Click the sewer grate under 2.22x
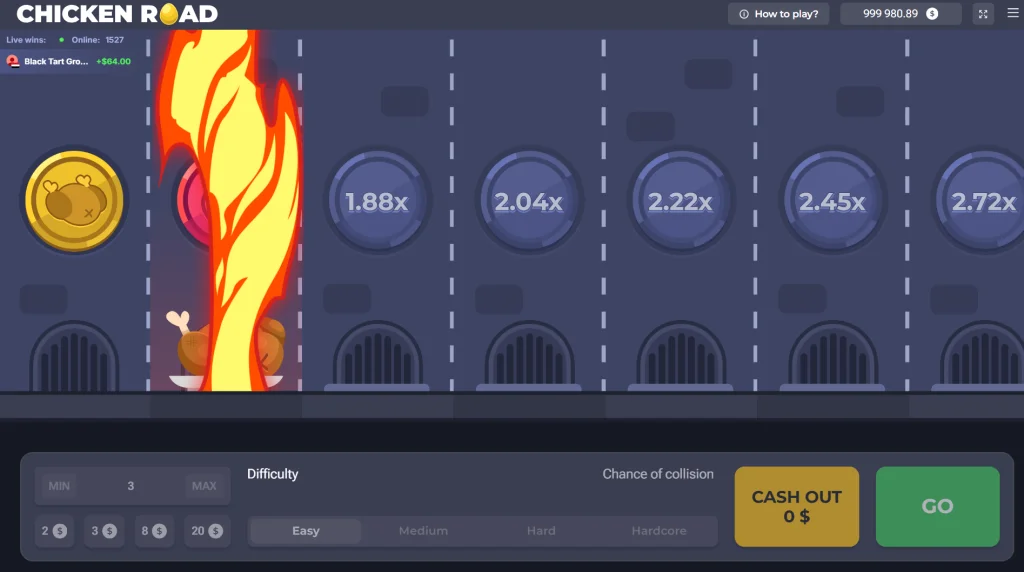This screenshot has width=1024, height=572. click(680, 356)
